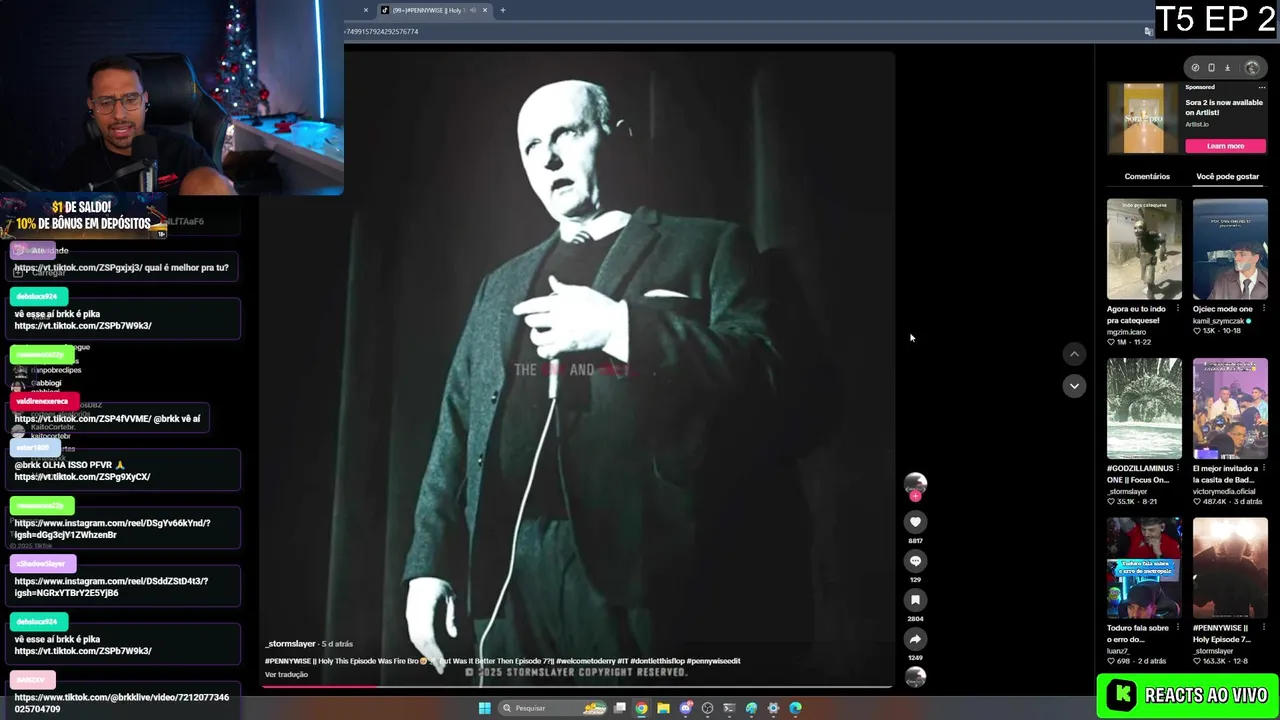Viewport: 1280px width, 720px height.
Task: Click the instagram.com/reel/DSgYv66kYnd chat link
Action: (112, 529)
